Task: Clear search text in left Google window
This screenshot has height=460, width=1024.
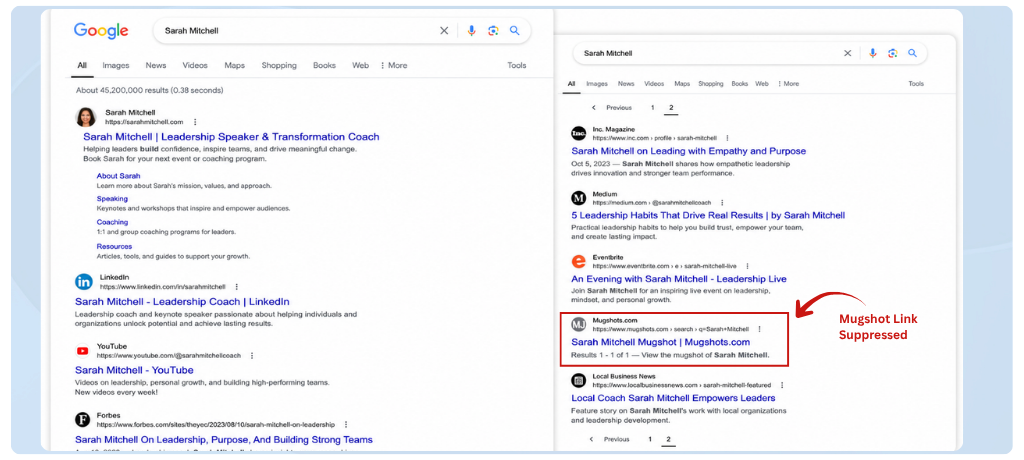Action: coord(444,31)
